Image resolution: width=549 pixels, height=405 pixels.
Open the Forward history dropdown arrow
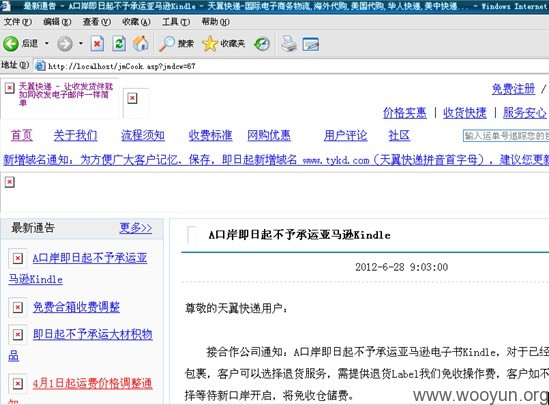[81, 43]
